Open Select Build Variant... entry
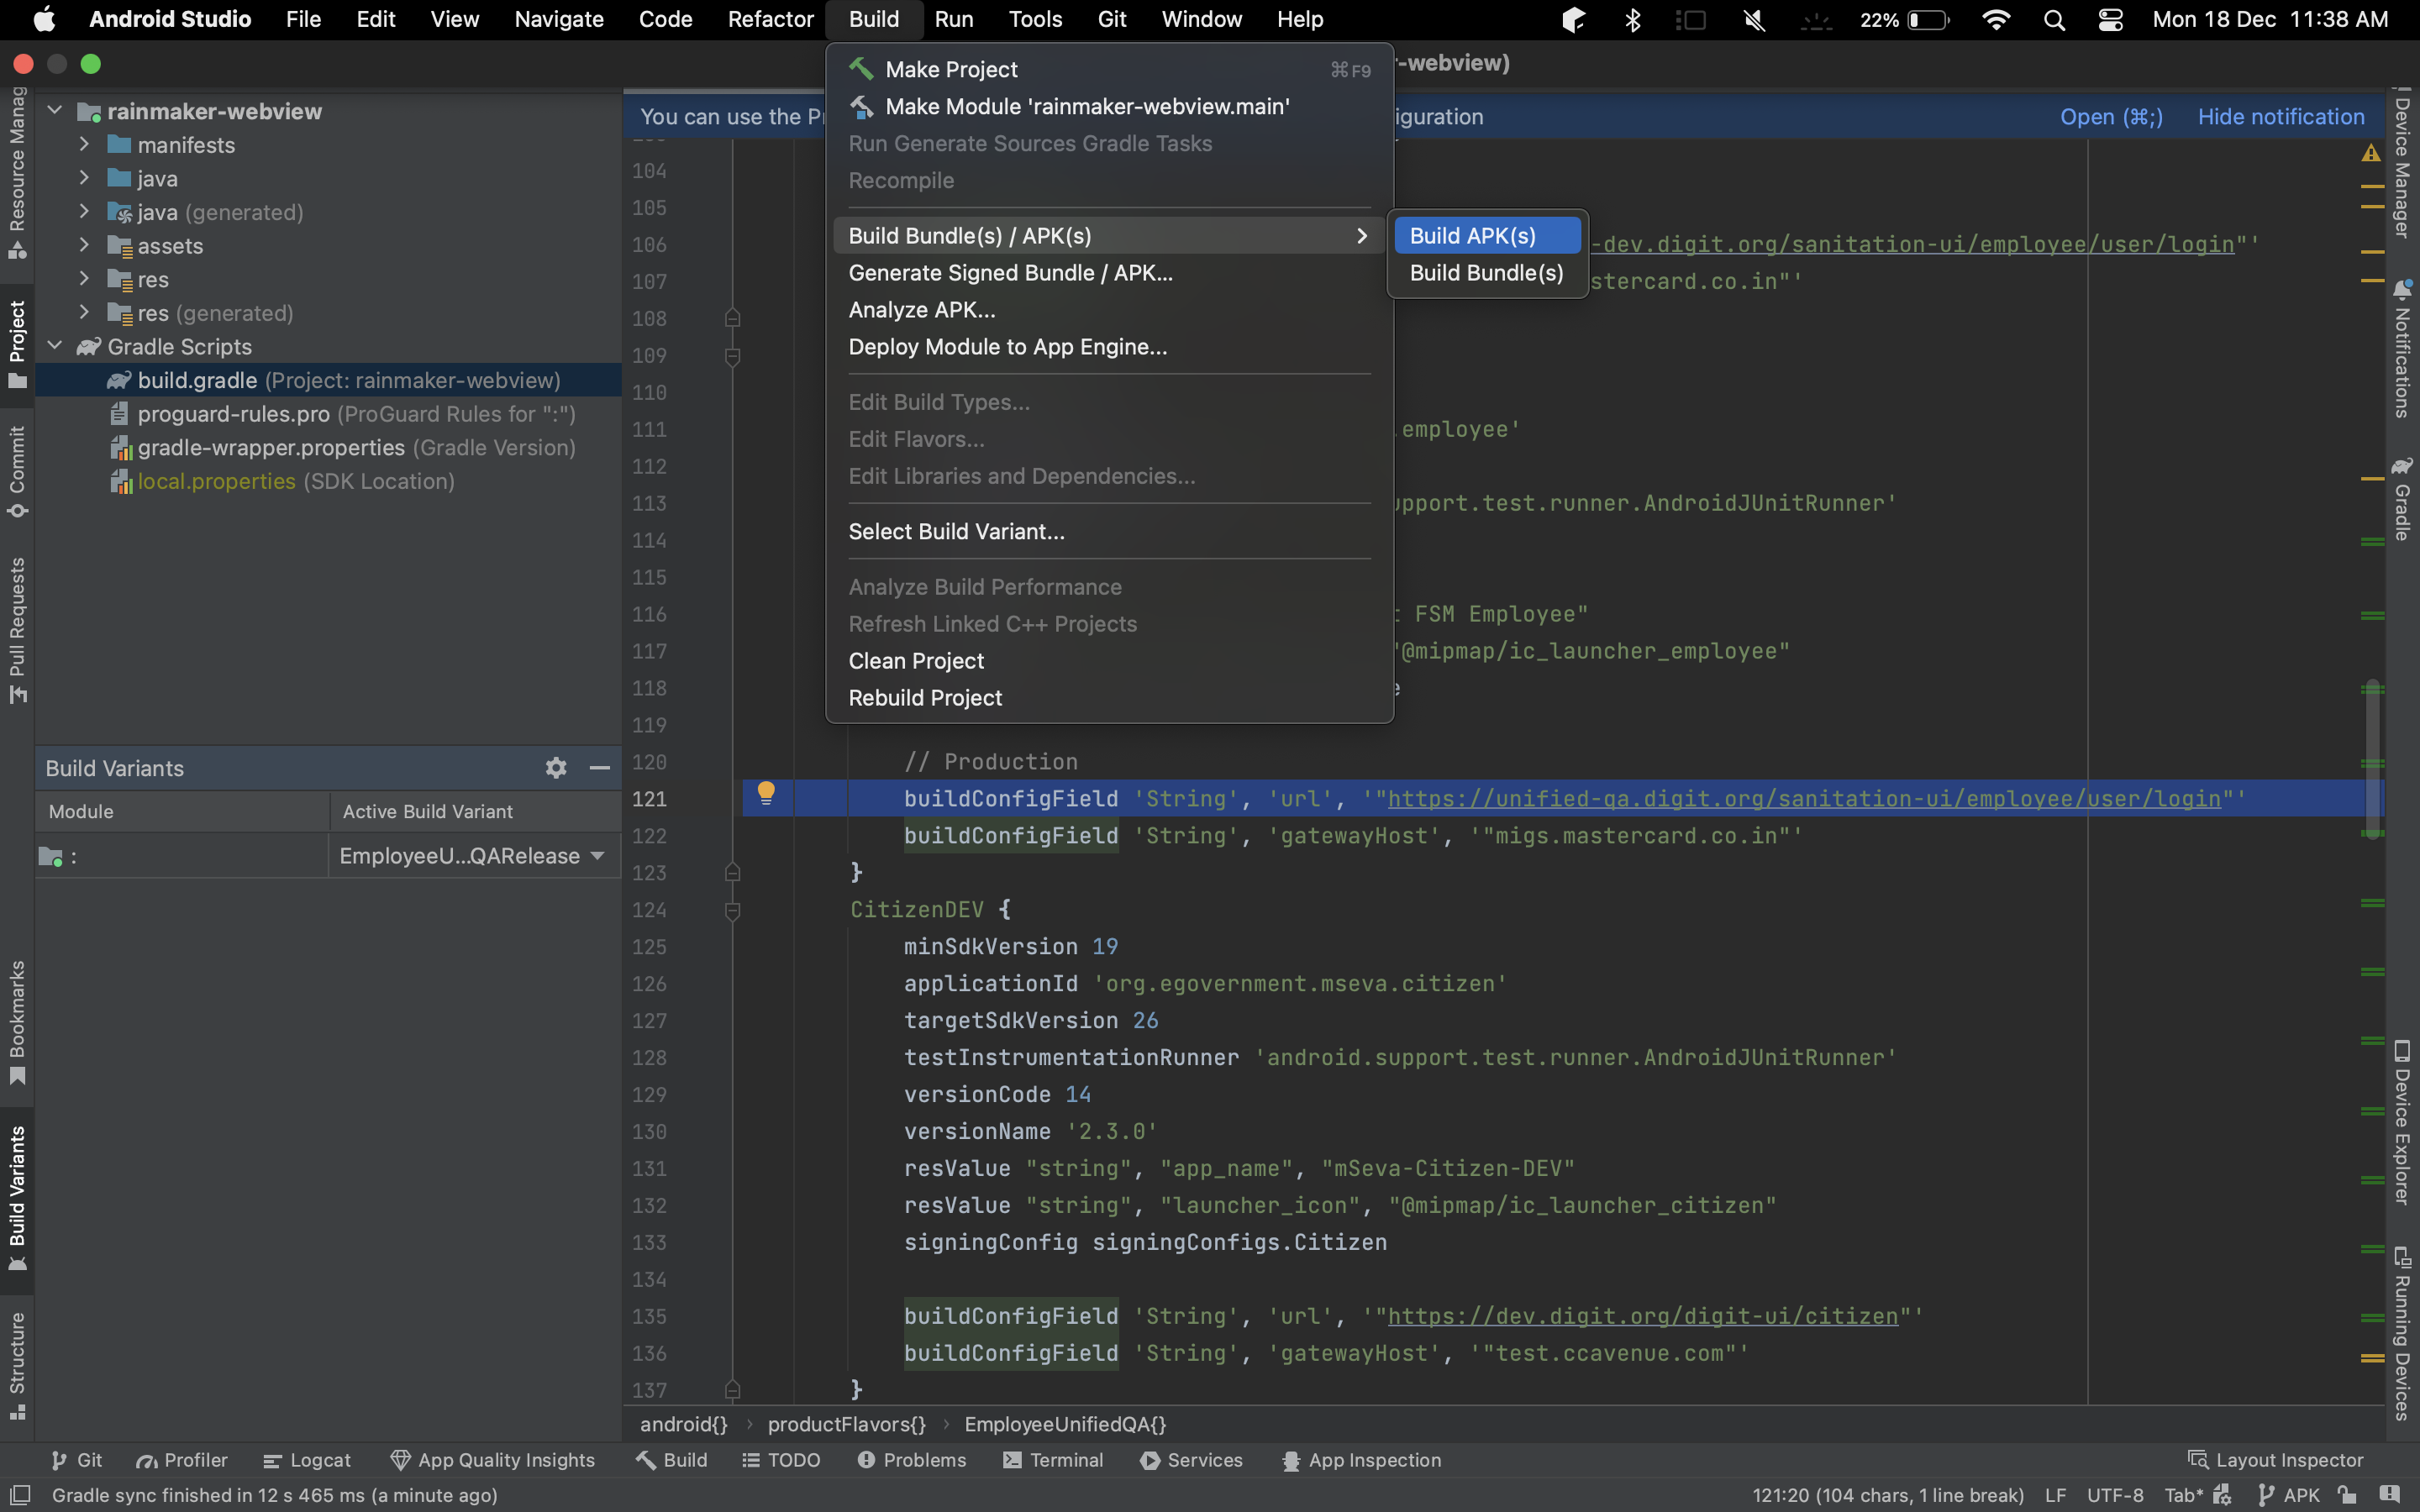2420x1512 pixels. [x=1109, y=532]
